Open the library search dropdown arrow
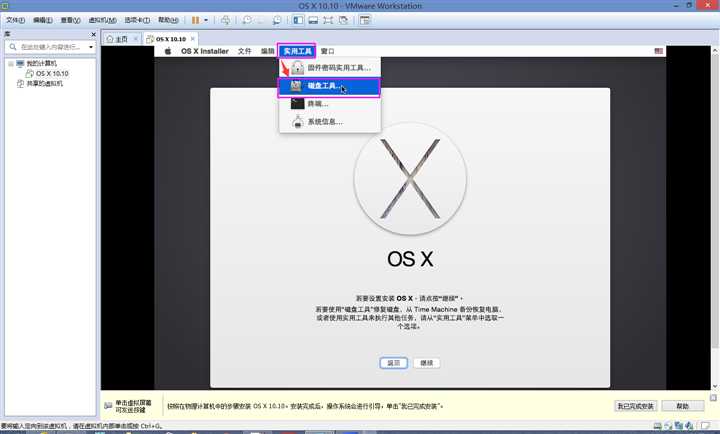Viewport: 720px width, 434px height. point(91,47)
